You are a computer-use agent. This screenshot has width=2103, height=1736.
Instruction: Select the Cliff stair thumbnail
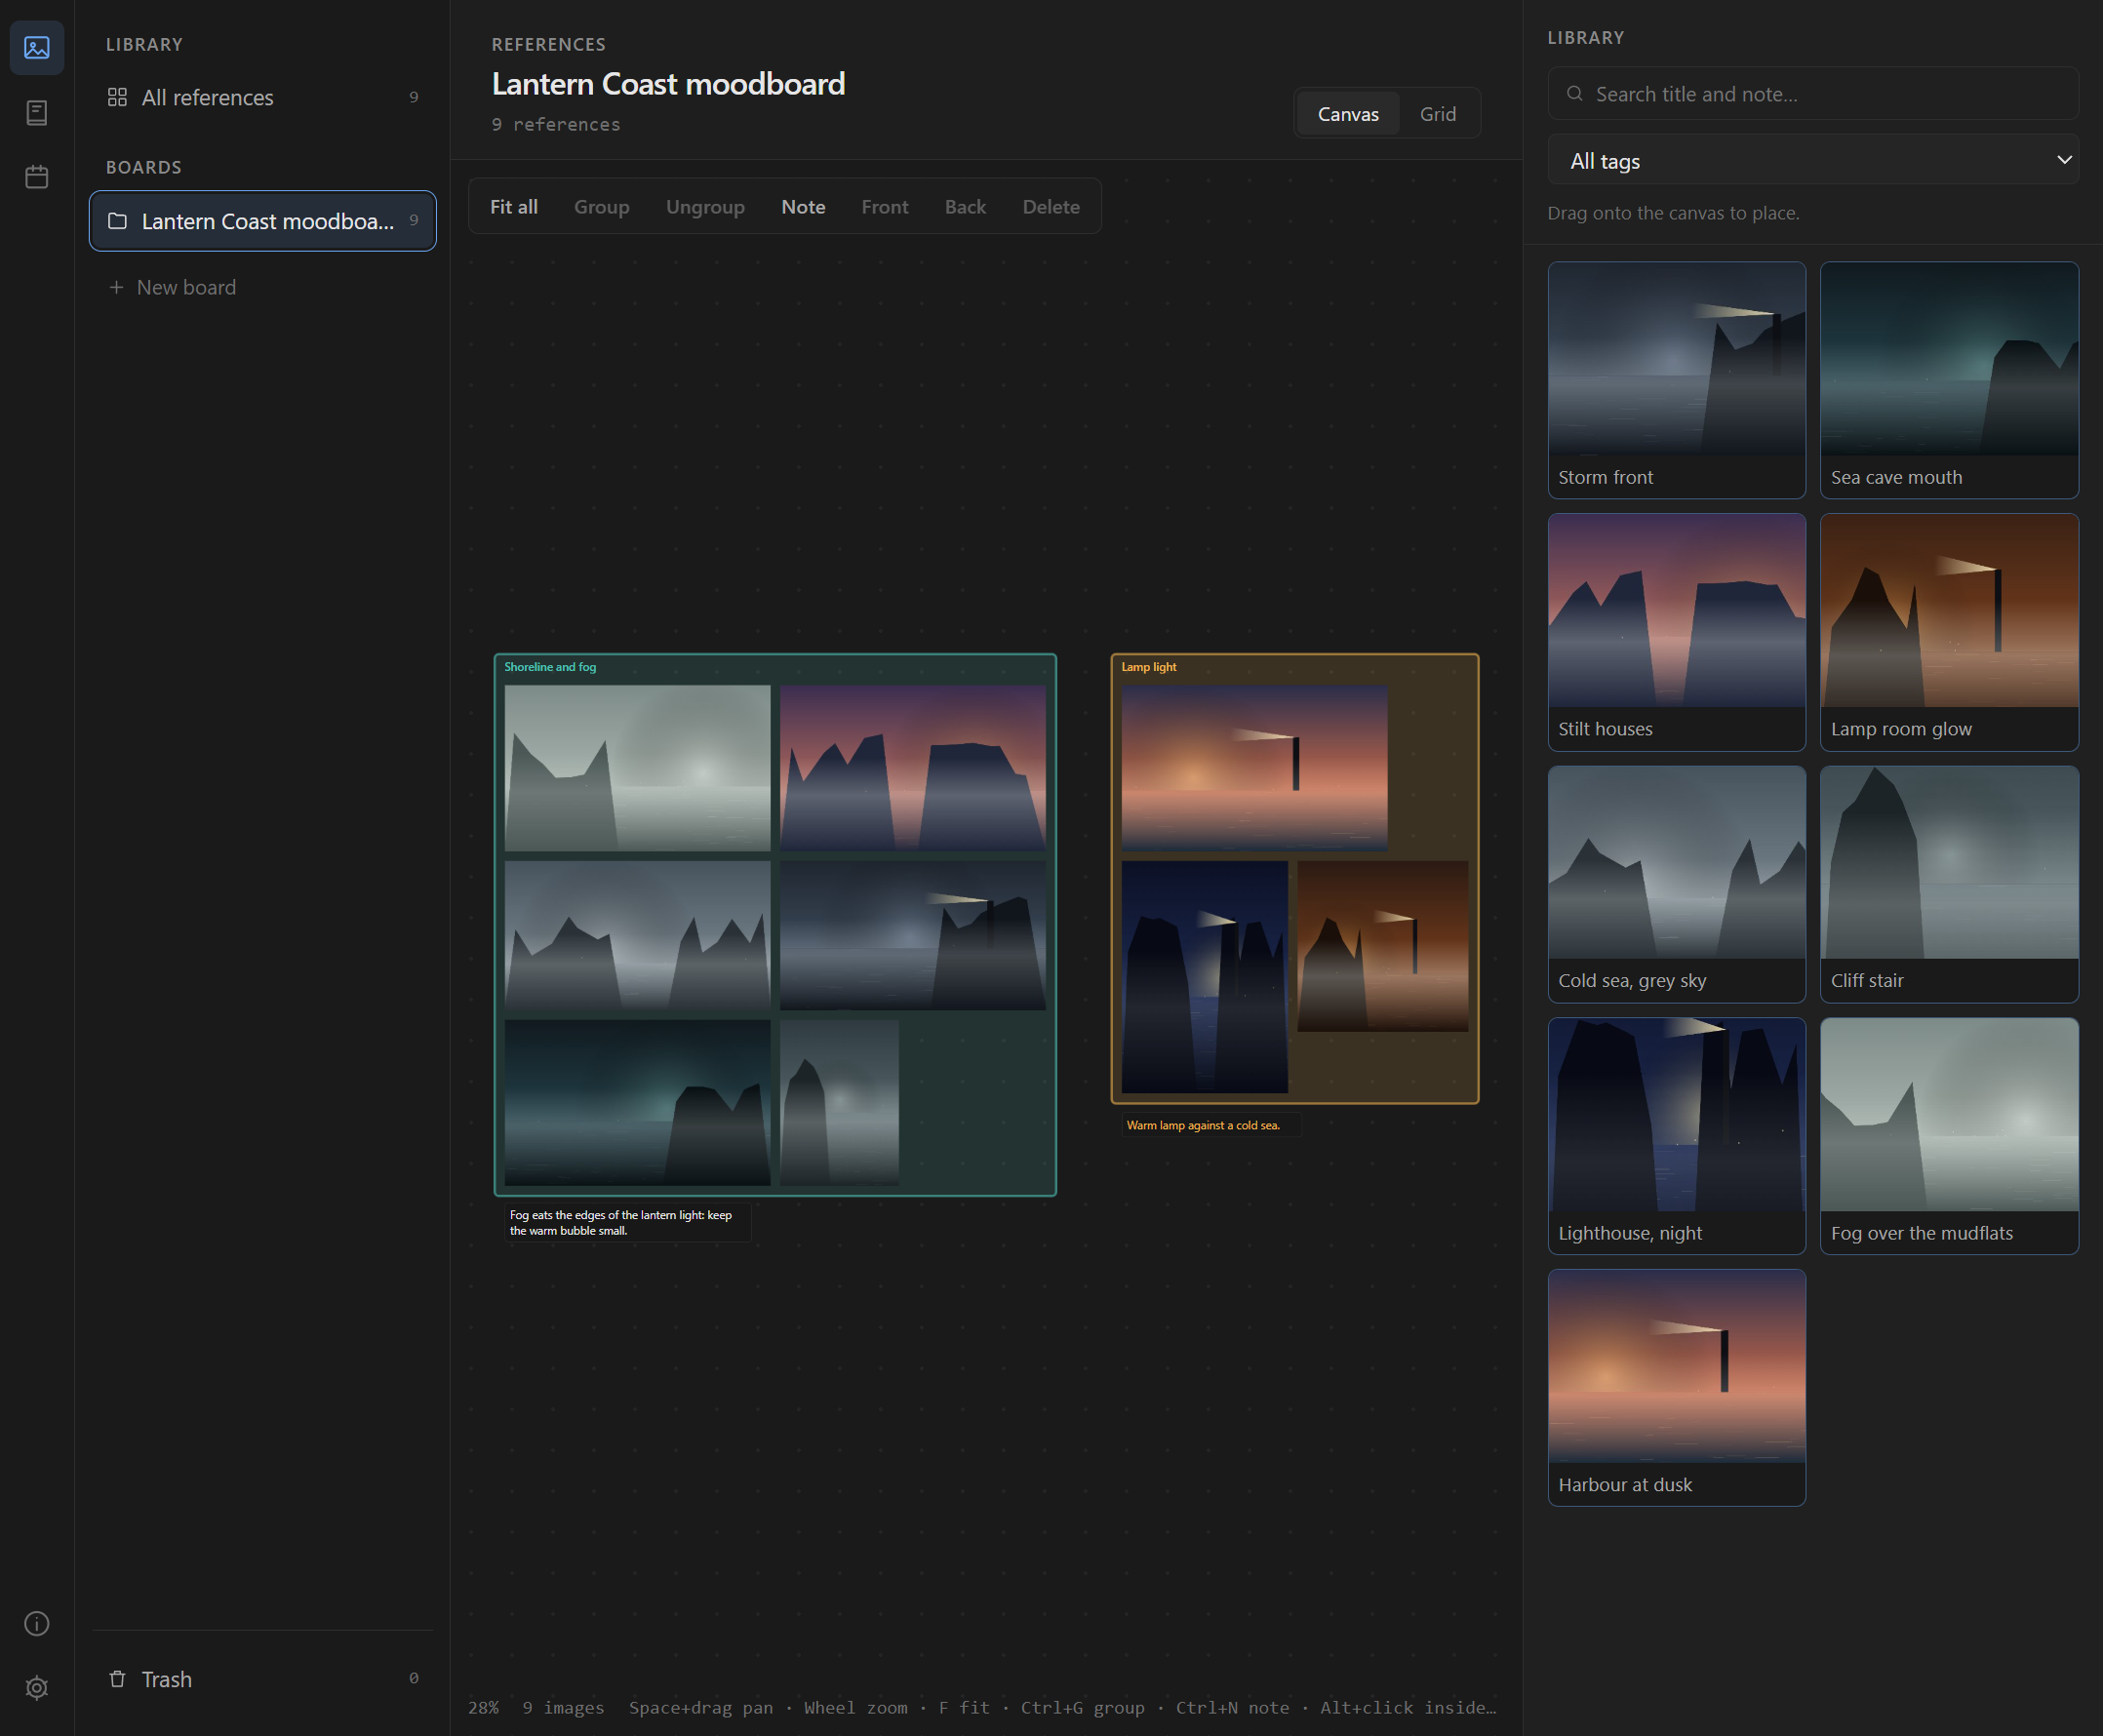tap(1949, 884)
